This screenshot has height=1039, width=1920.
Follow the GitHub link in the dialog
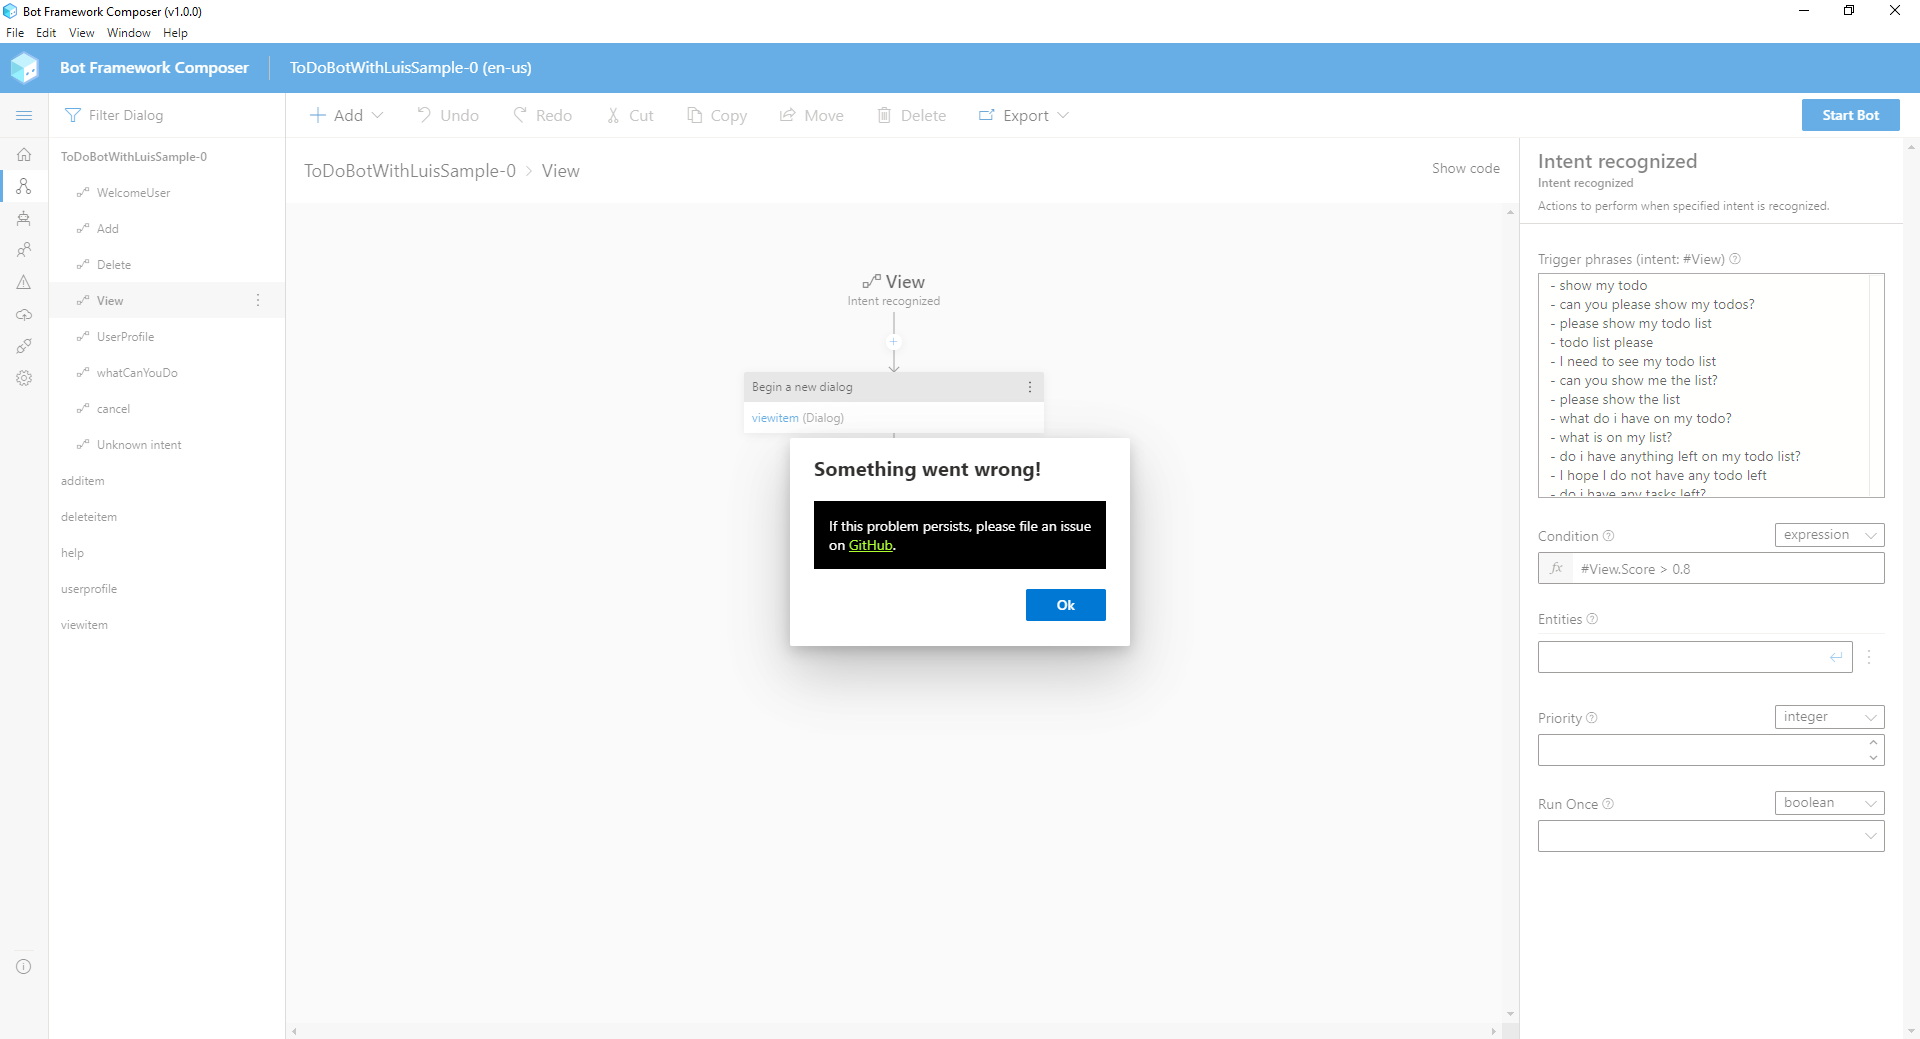click(870, 545)
